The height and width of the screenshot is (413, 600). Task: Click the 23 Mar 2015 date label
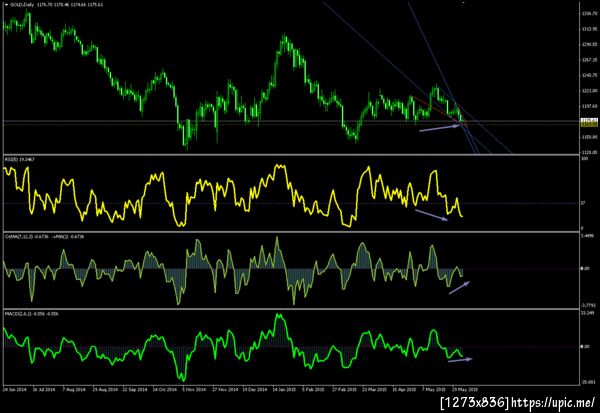click(375, 390)
